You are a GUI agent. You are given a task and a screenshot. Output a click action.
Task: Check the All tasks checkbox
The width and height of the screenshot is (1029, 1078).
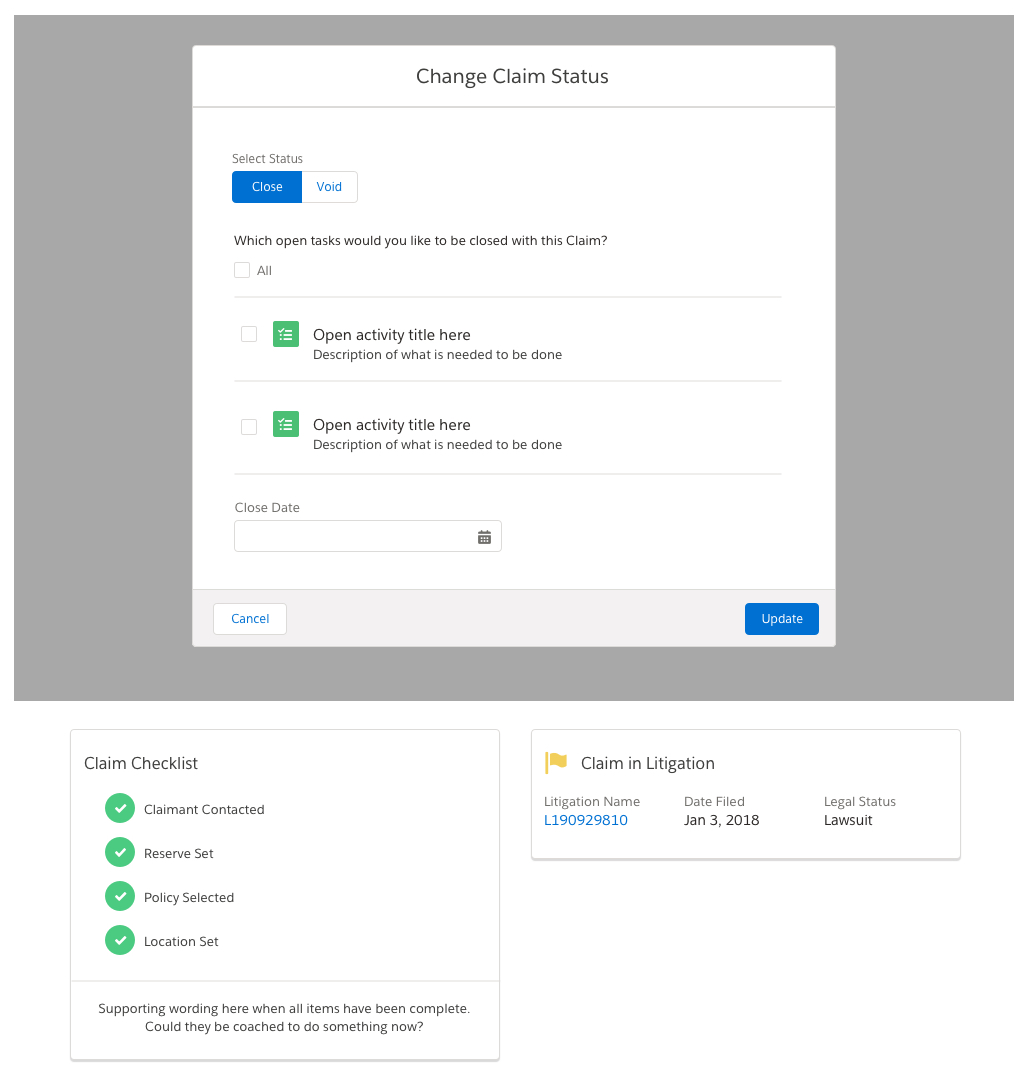click(242, 270)
